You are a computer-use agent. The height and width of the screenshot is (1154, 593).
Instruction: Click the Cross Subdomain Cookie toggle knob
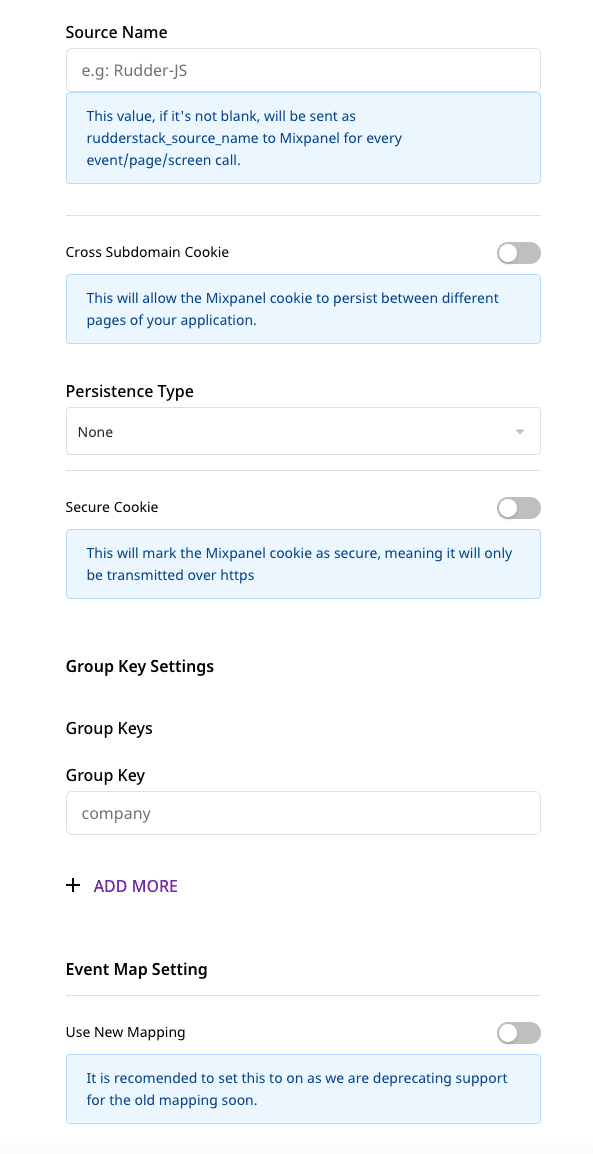[x=510, y=253]
